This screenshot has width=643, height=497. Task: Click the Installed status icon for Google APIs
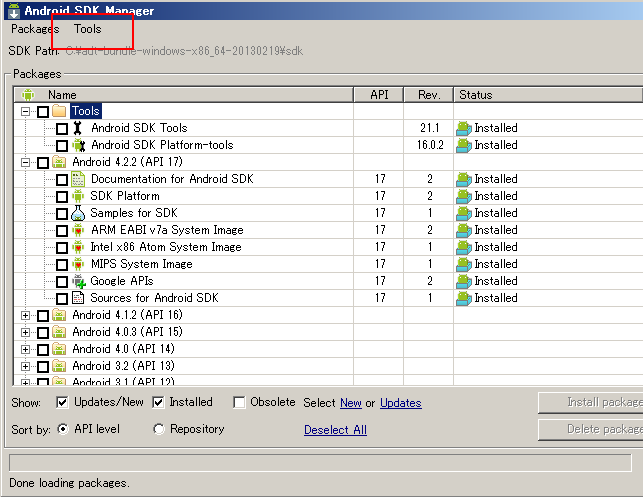(x=464, y=281)
